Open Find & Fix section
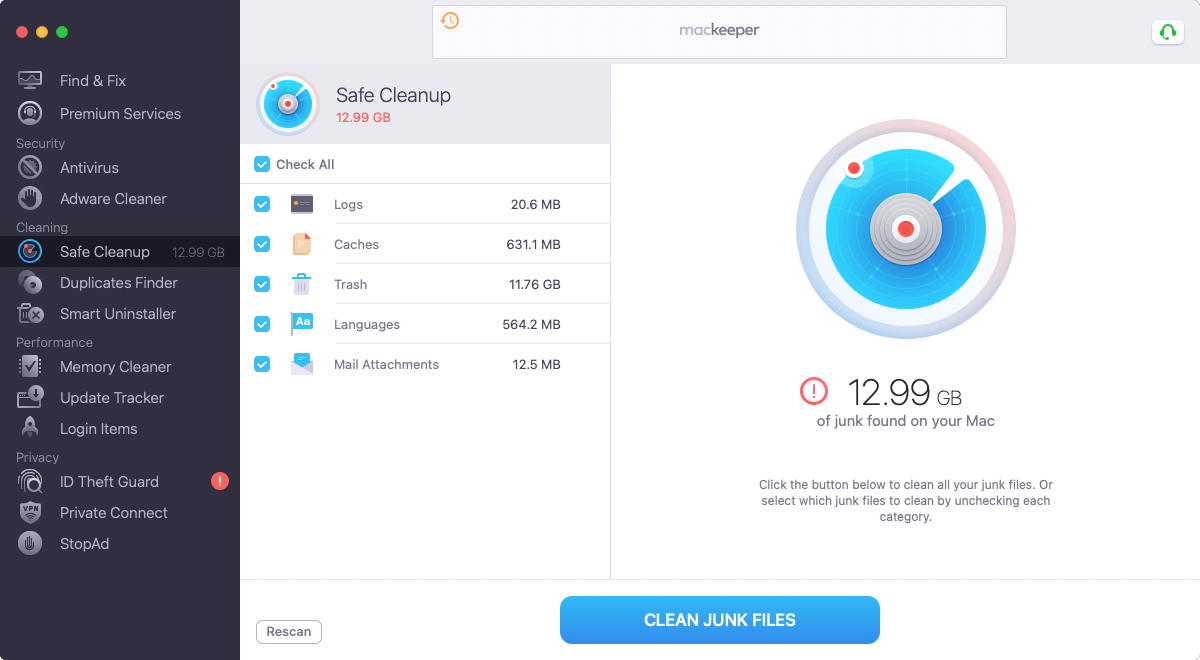 (88, 80)
